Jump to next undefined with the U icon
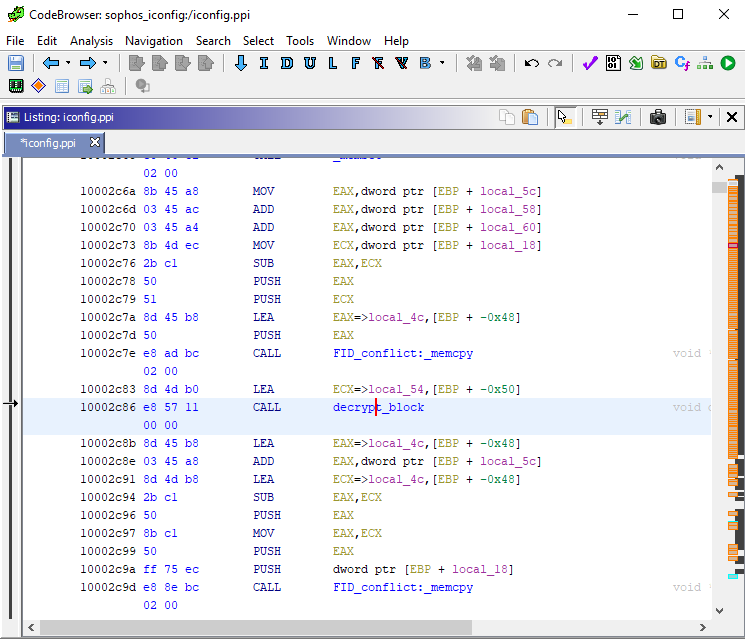The height and width of the screenshot is (639, 745). click(x=310, y=63)
